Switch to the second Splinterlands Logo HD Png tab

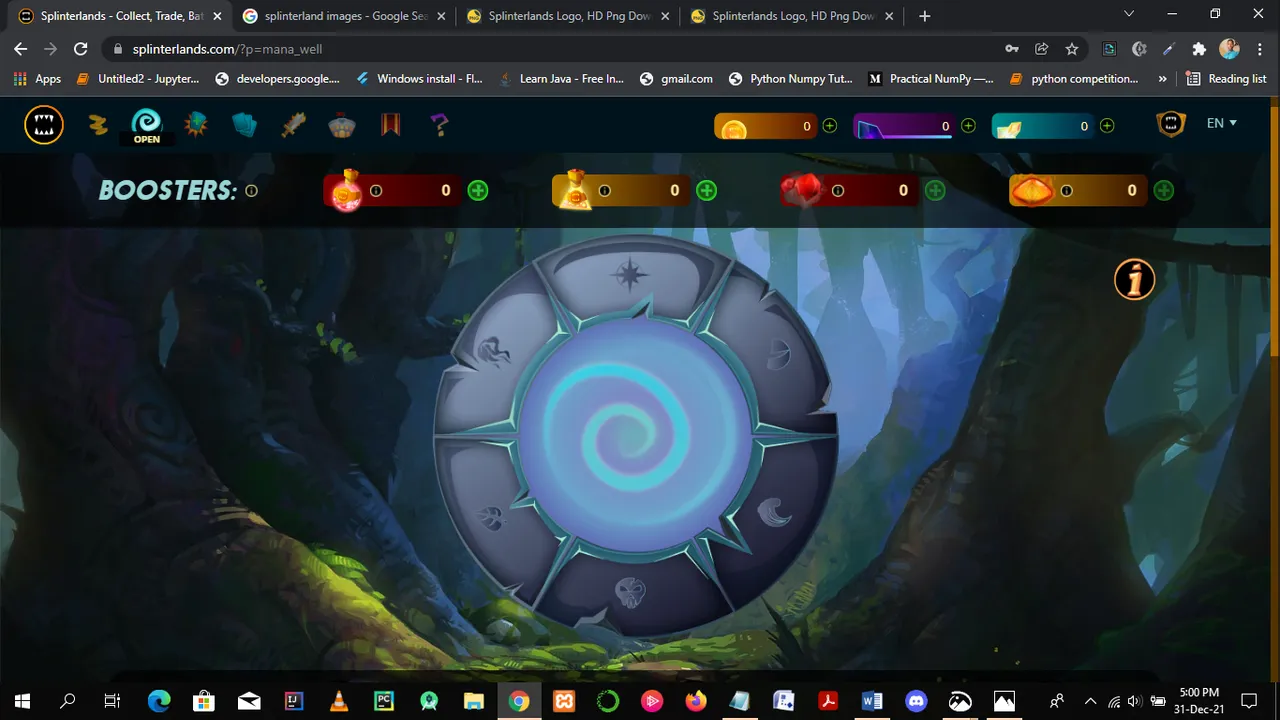(x=792, y=16)
